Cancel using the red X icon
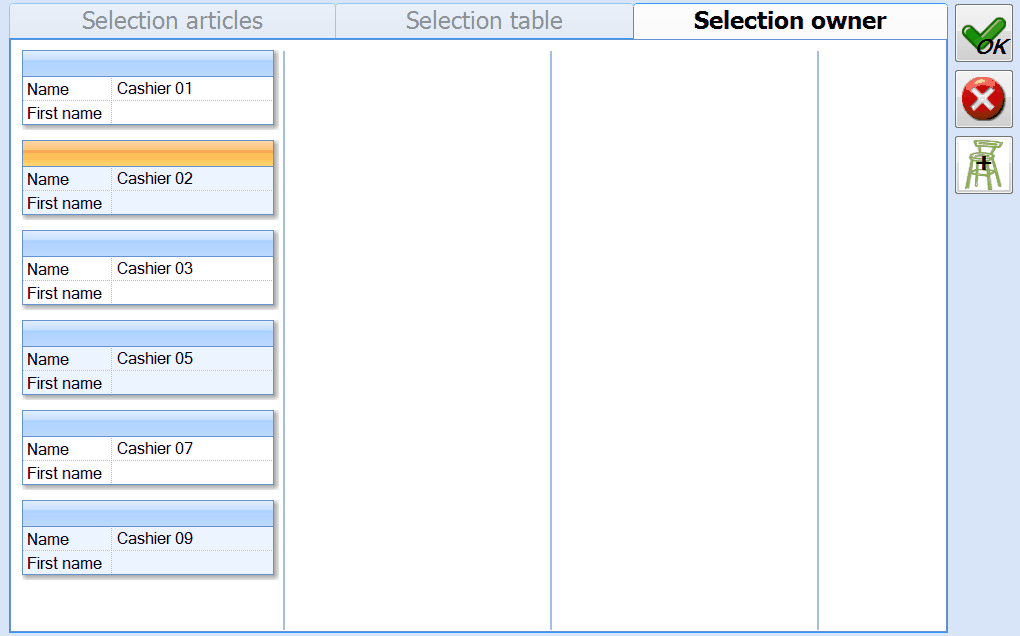 984,99
